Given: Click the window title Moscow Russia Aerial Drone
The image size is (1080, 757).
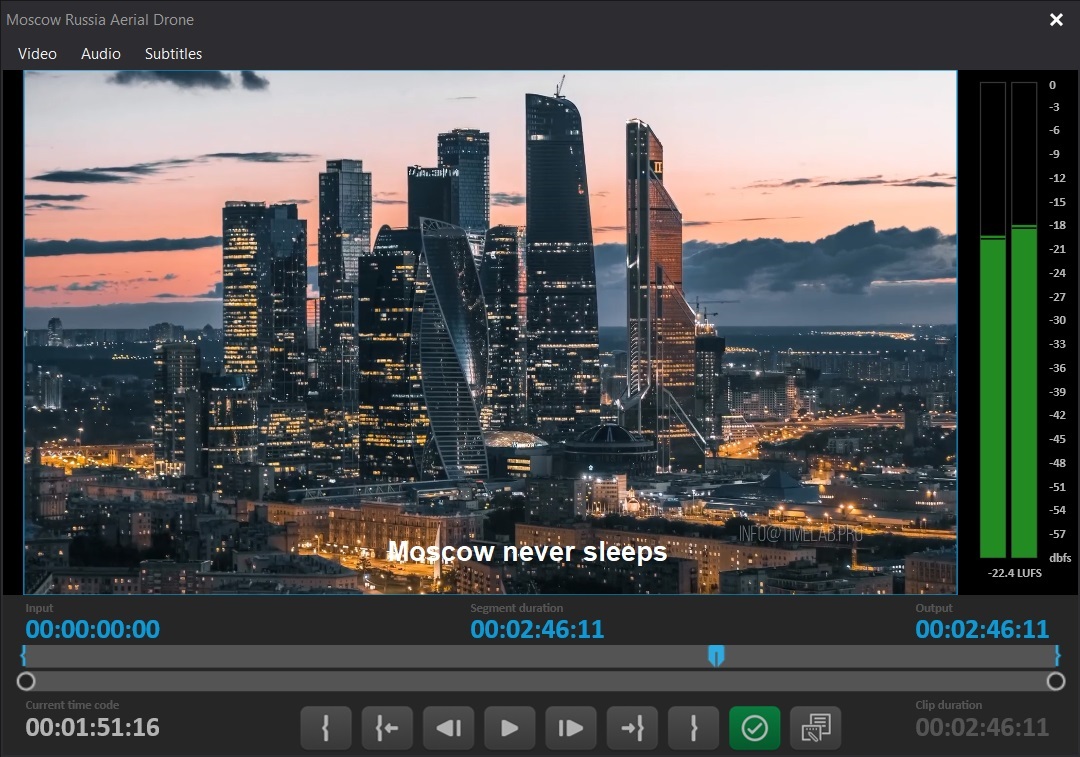Looking at the screenshot, I should click(x=100, y=19).
